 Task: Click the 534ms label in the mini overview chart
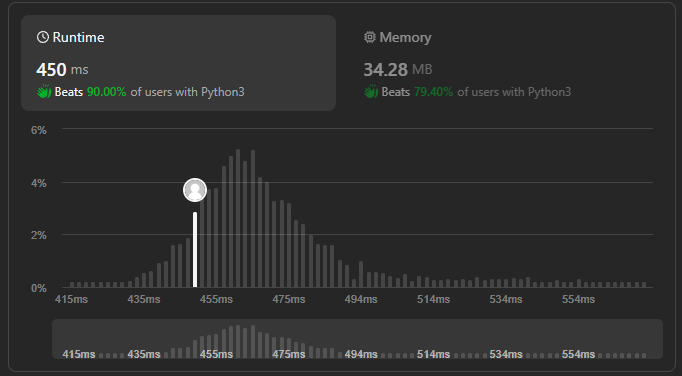[506, 354]
